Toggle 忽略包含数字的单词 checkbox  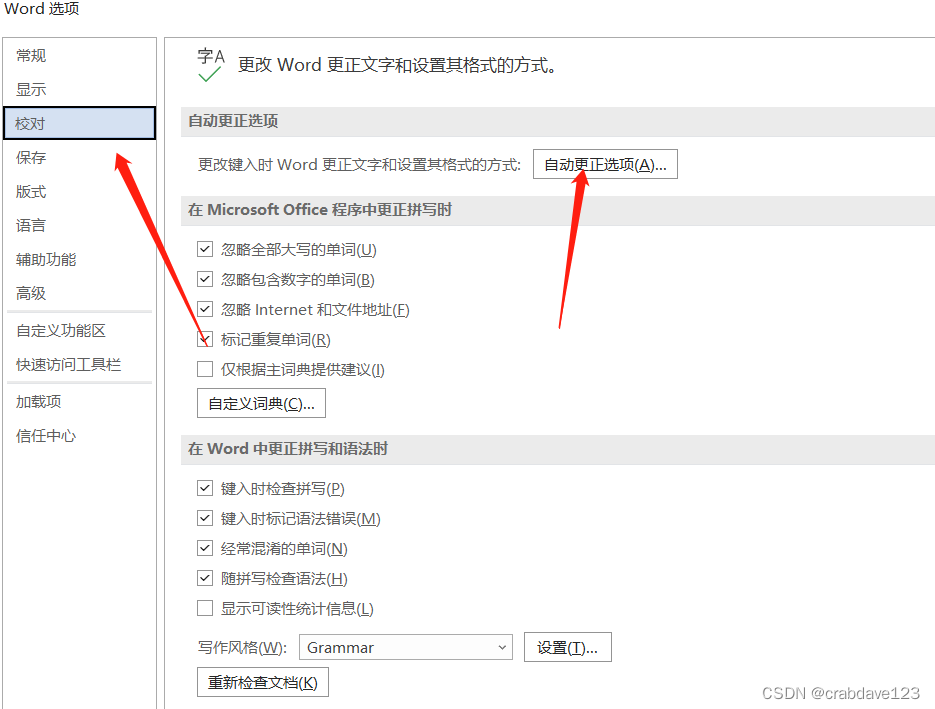(x=205, y=279)
